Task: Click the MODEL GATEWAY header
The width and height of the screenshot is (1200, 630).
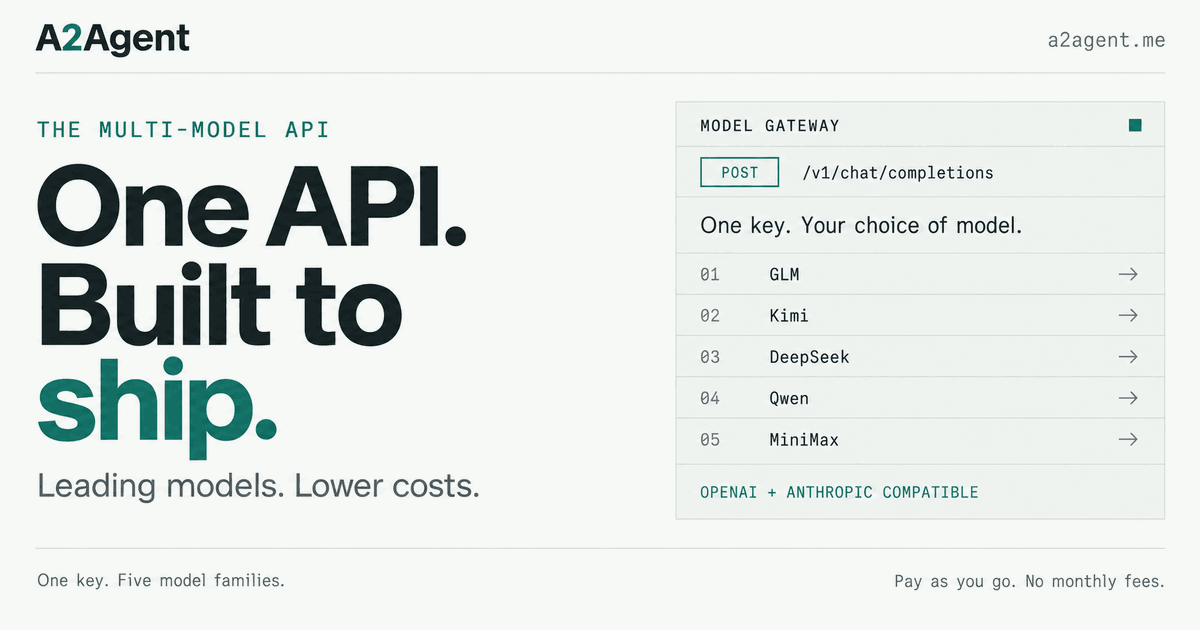Action: click(x=770, y=126)
